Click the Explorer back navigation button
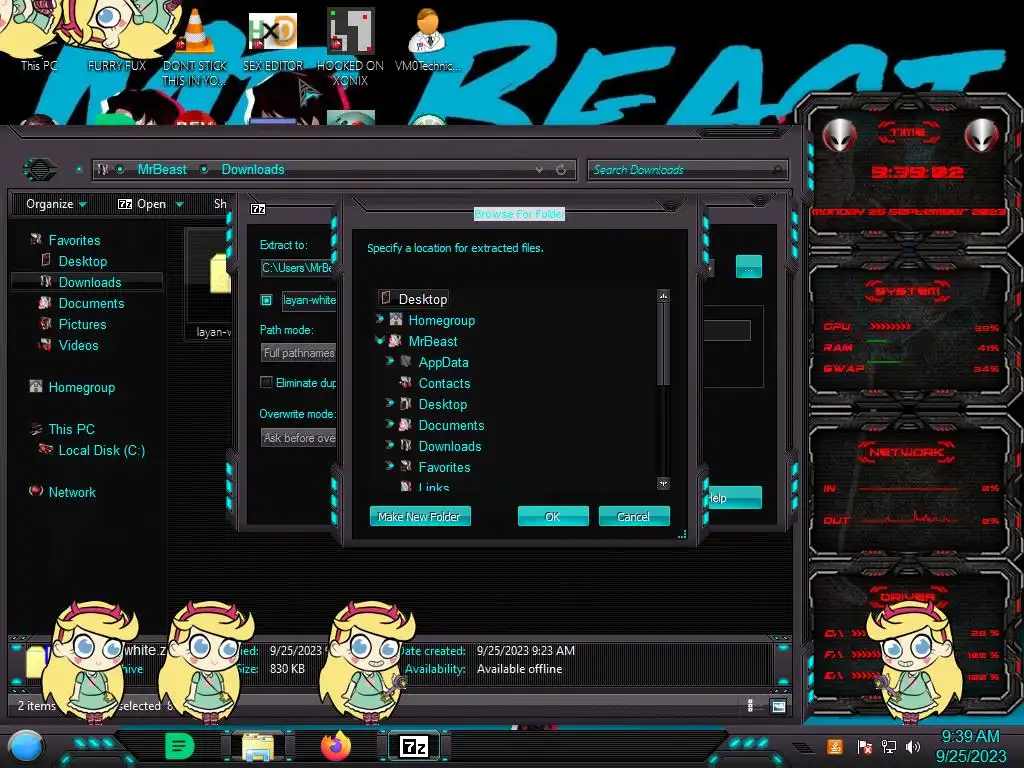This screenshot has width=1024, height=768. (40, 170)
